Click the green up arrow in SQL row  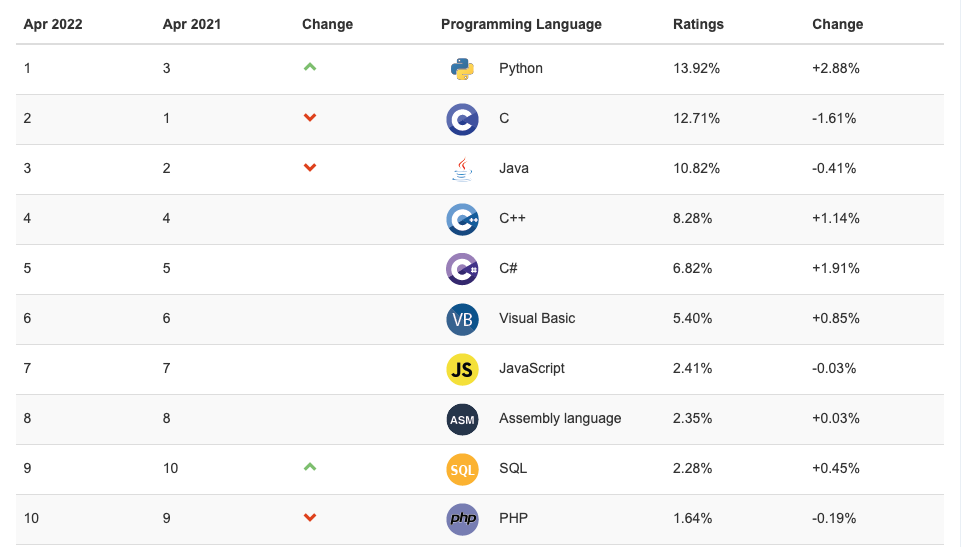[x=310, y=467]
